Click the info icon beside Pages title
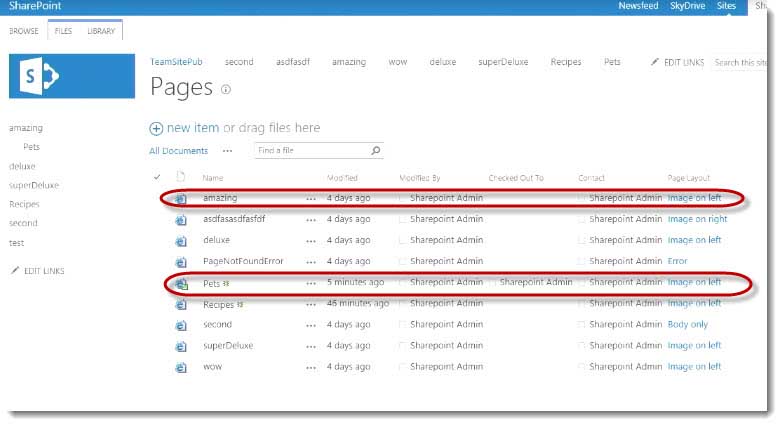782x426 pixels. point(226,89)
